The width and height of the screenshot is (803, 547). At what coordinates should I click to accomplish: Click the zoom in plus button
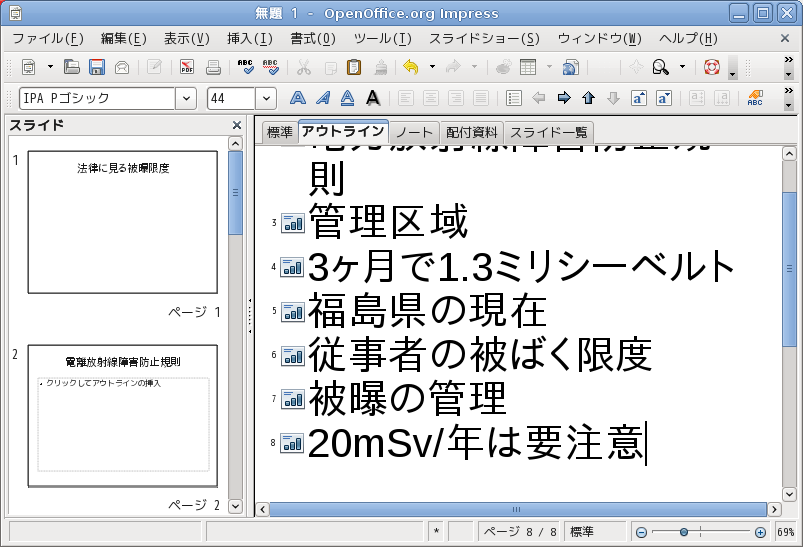point(760,532)
